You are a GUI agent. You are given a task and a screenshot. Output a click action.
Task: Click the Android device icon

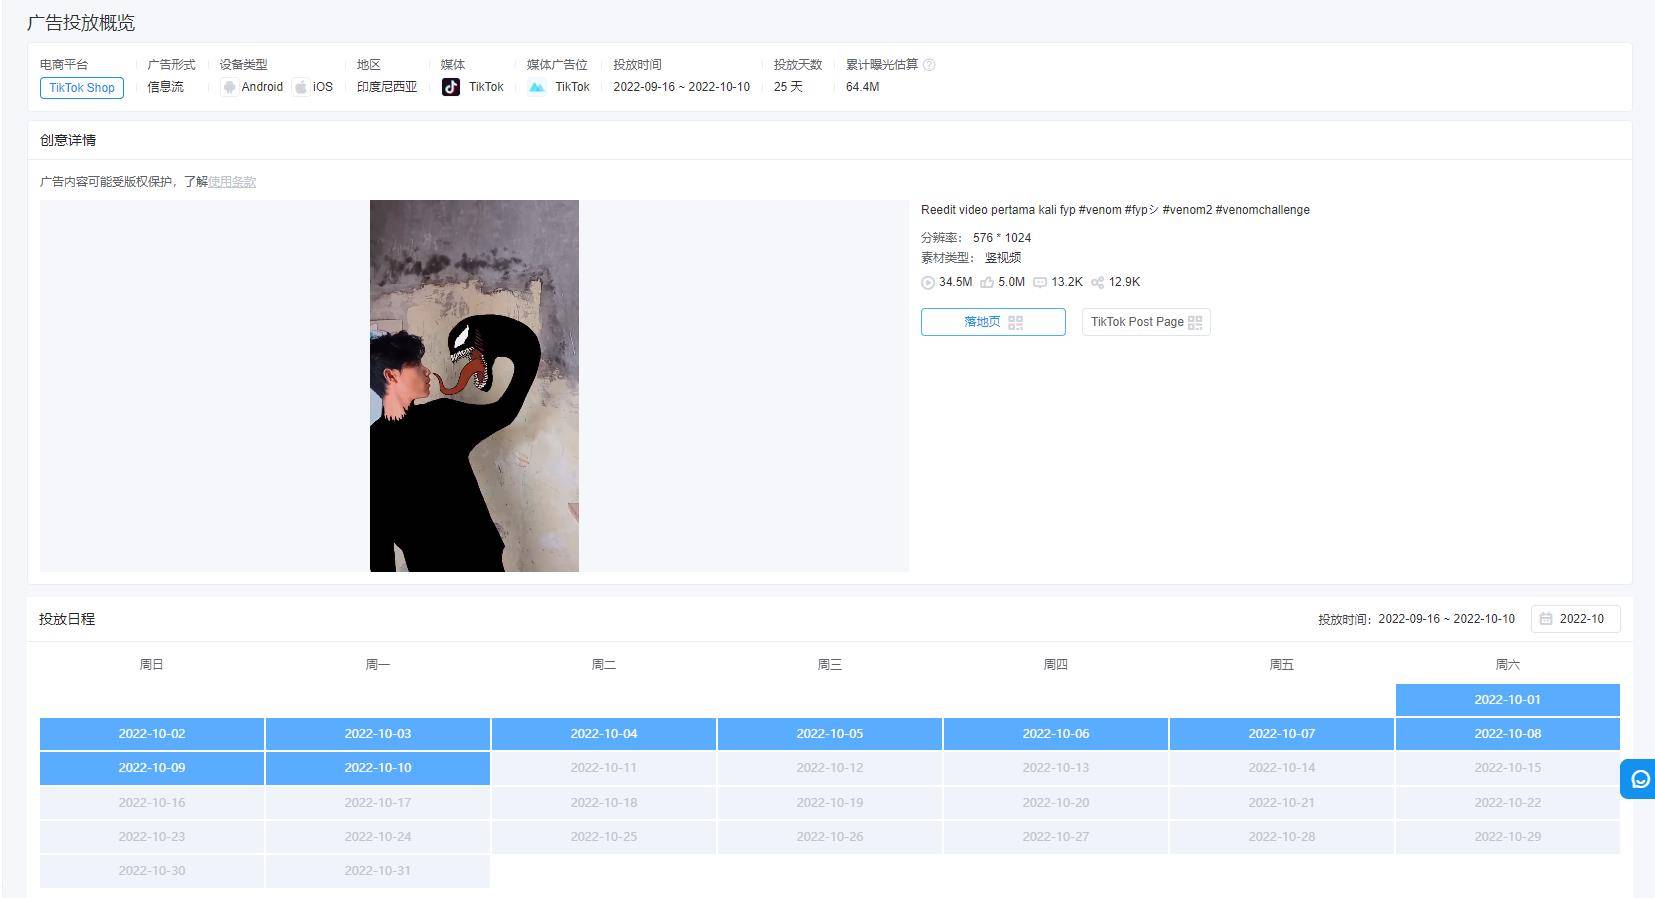229,87
